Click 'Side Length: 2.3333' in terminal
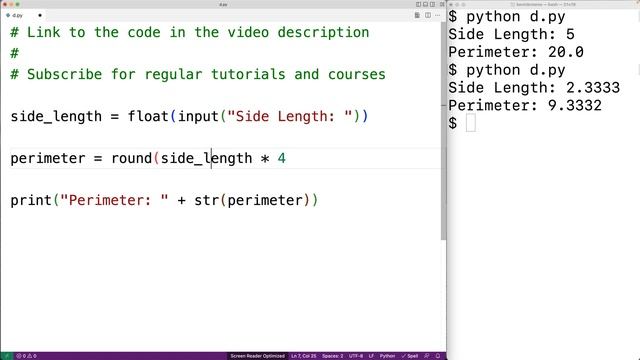 coord(534,88)
